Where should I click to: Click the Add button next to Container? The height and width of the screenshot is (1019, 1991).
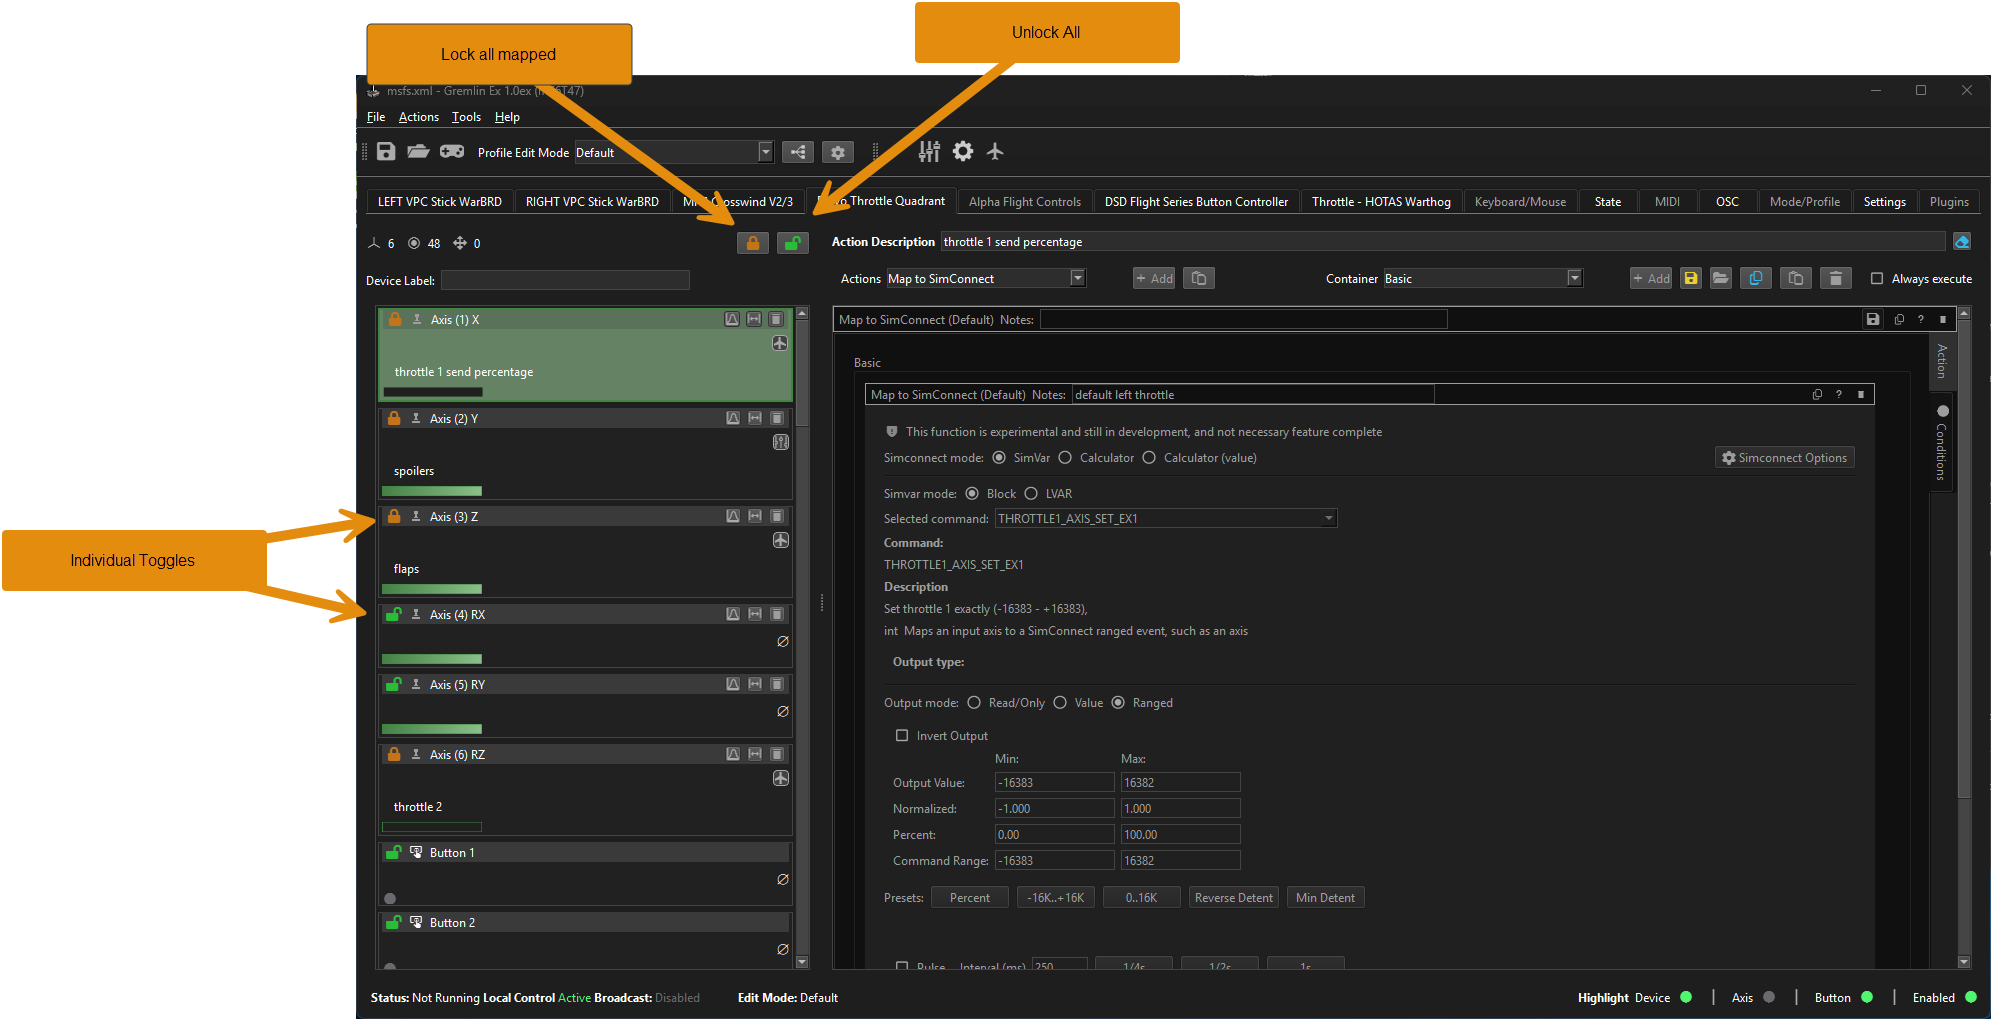click(1651, 278)
